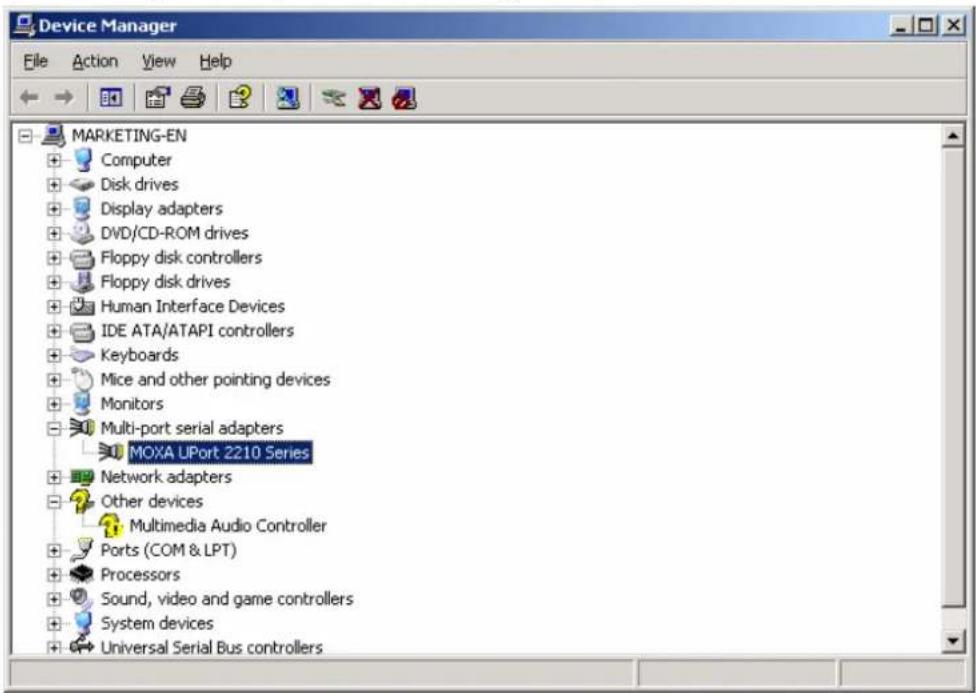Viewport: 976px width, 693px height.
Task: Expand the Monitors node
Action: pyautogui.click(x=54, y=404)
